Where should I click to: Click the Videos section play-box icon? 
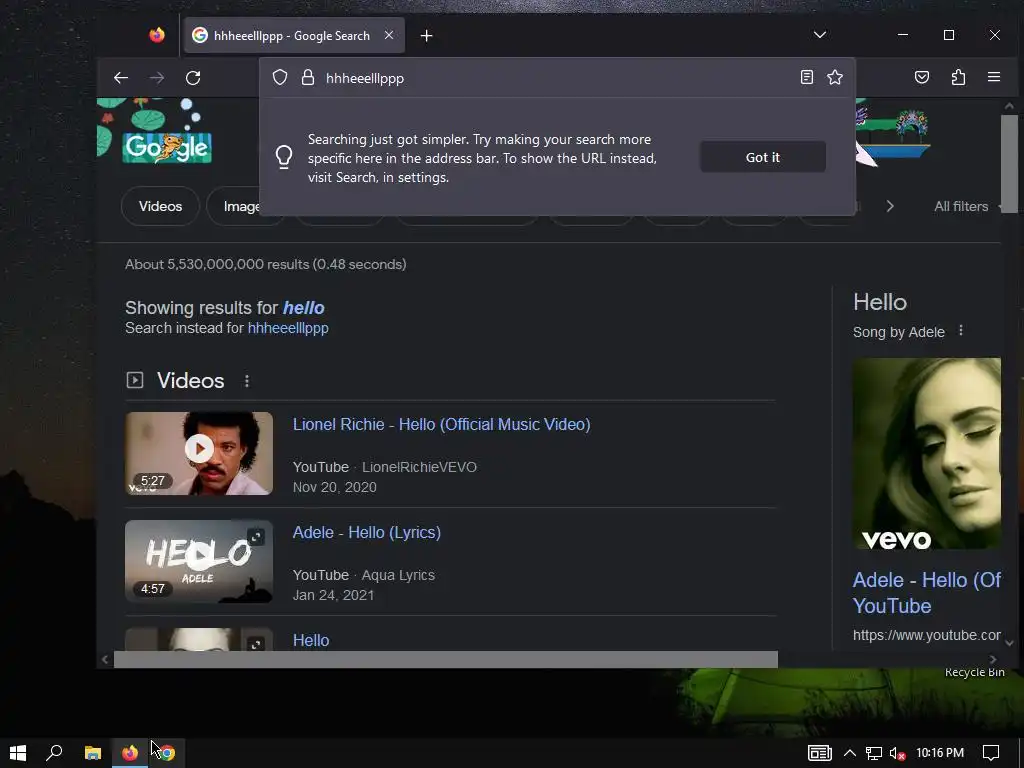coord(135,380)
